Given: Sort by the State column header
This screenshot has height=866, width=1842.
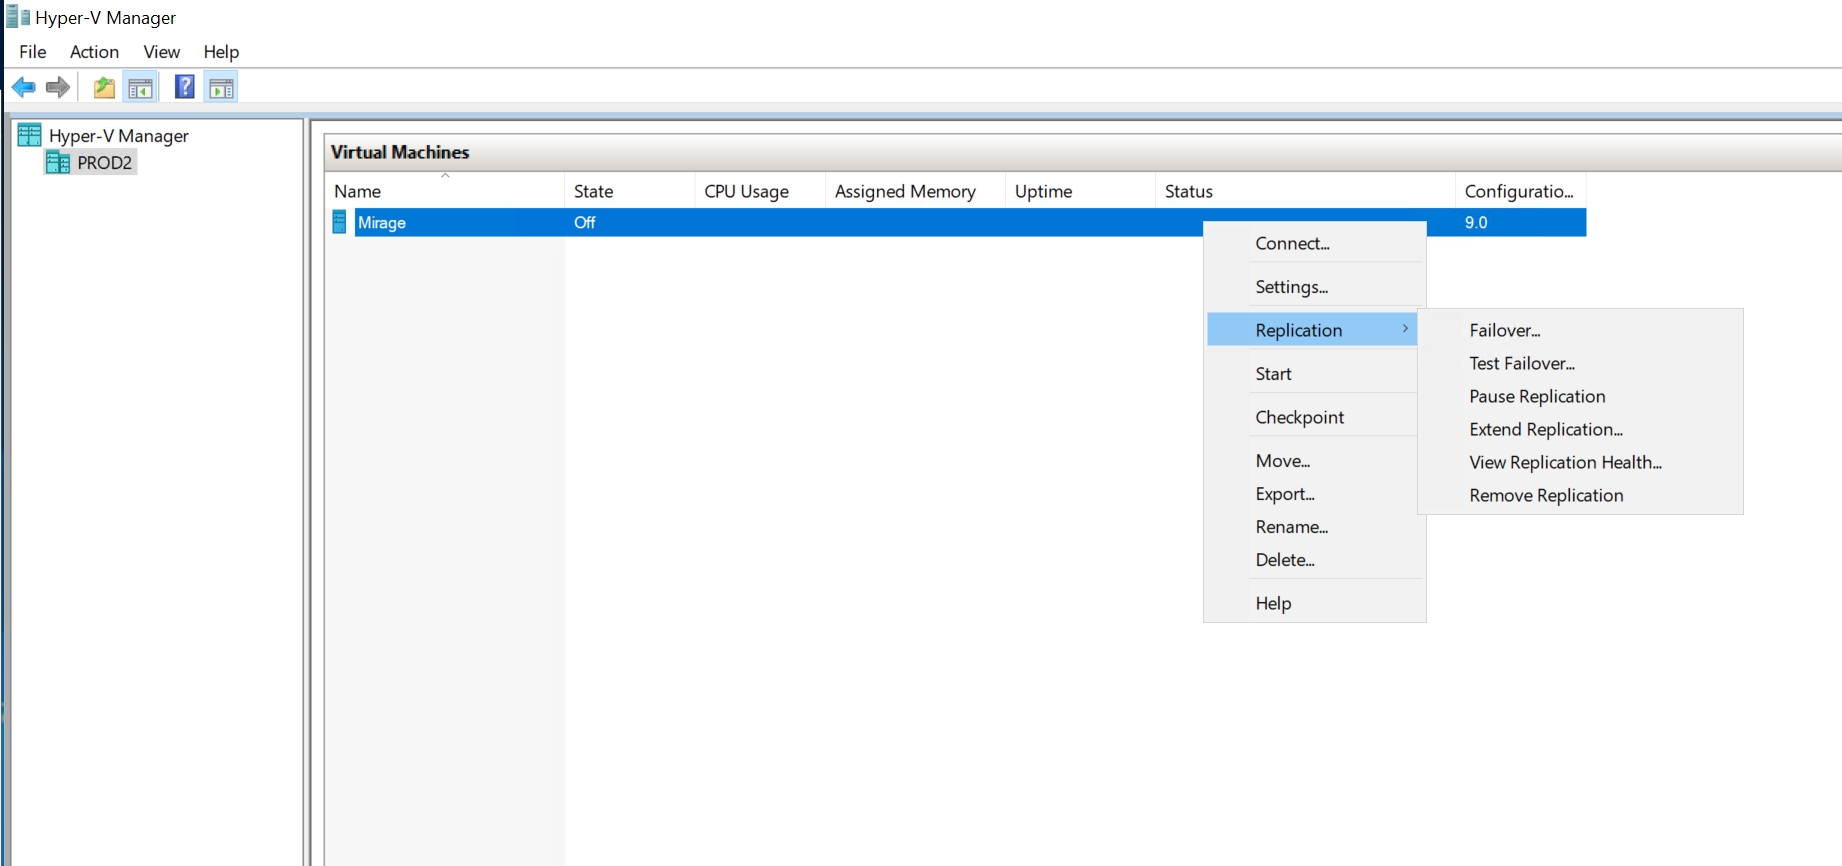Looking at the screenshot, I should point(629,191).
